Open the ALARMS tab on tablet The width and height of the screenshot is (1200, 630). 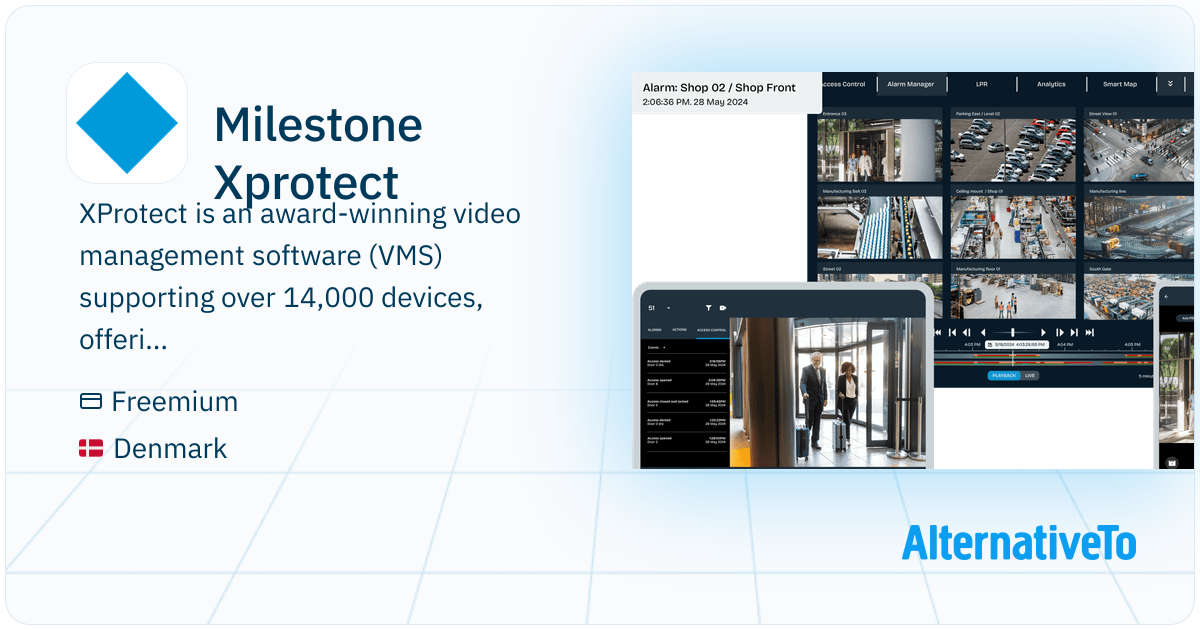coord(654,330)
